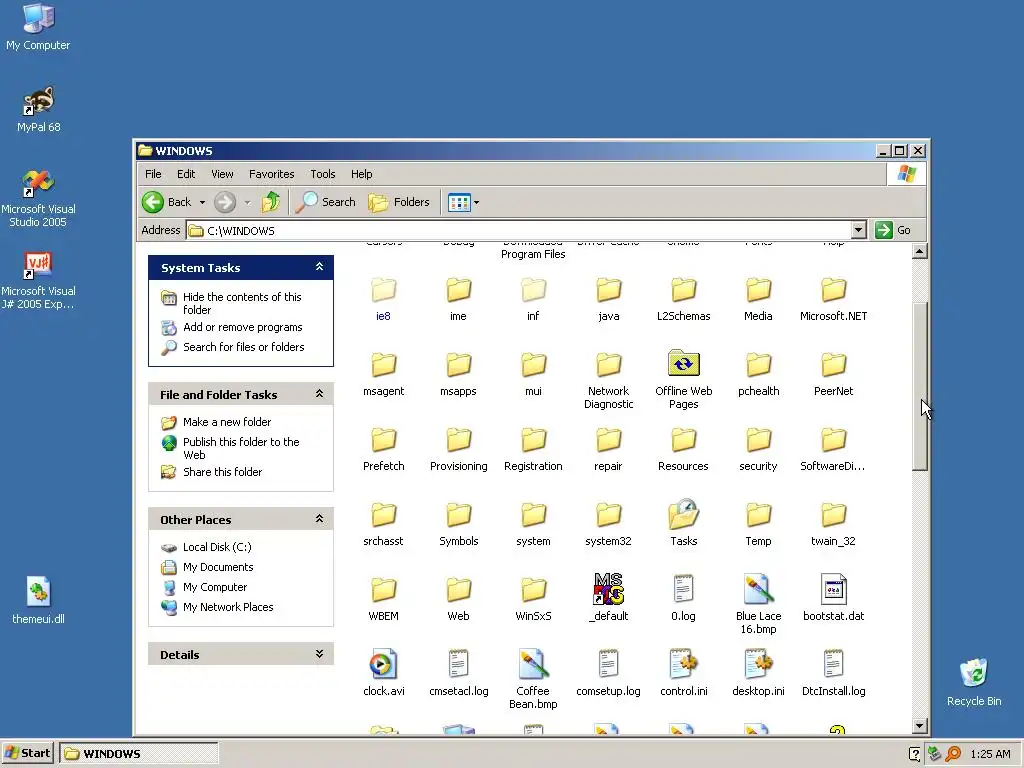Select the desktop.ini file
The height and width of the screenshot is (768, 1024).
pos(758,673)
